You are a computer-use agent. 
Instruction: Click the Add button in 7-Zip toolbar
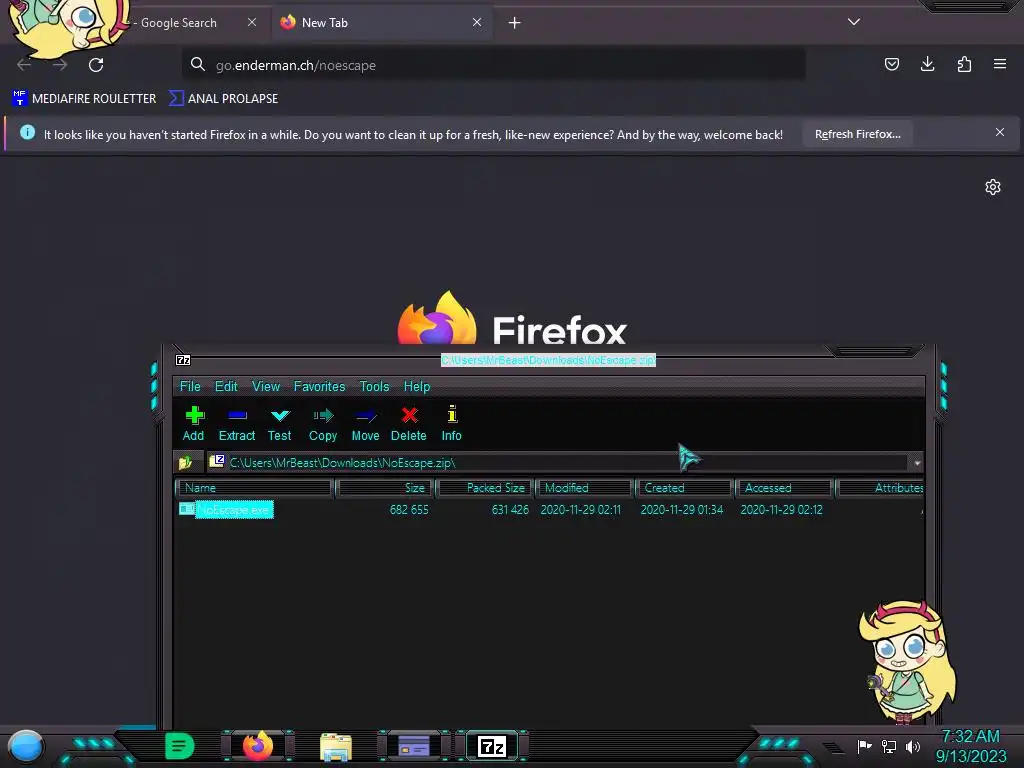(x=193, y=423)
